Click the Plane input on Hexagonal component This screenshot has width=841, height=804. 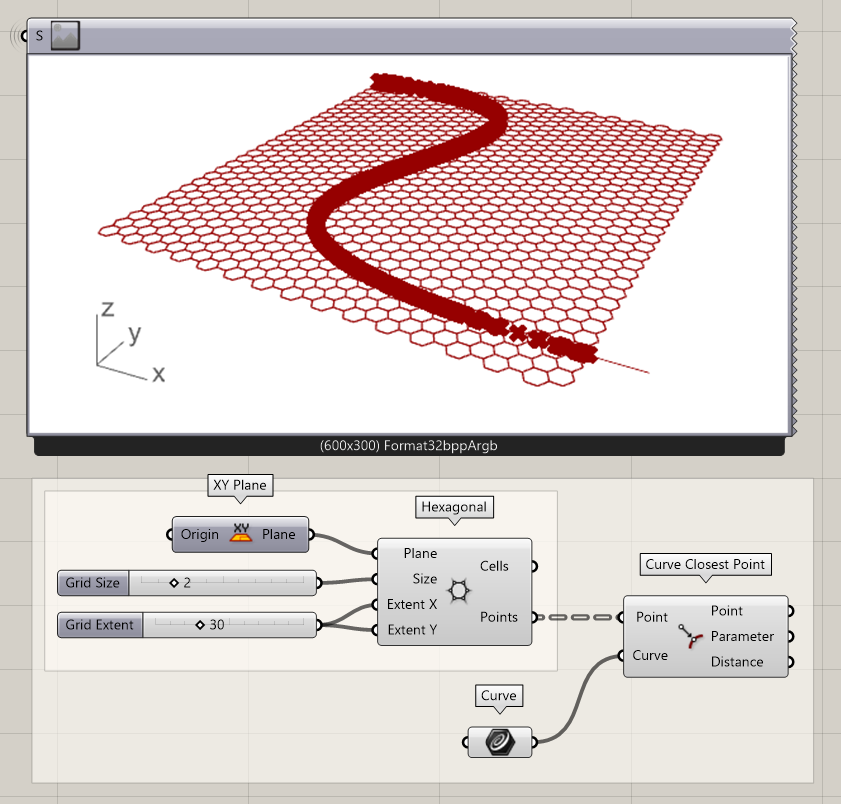(x=420, y=553)
